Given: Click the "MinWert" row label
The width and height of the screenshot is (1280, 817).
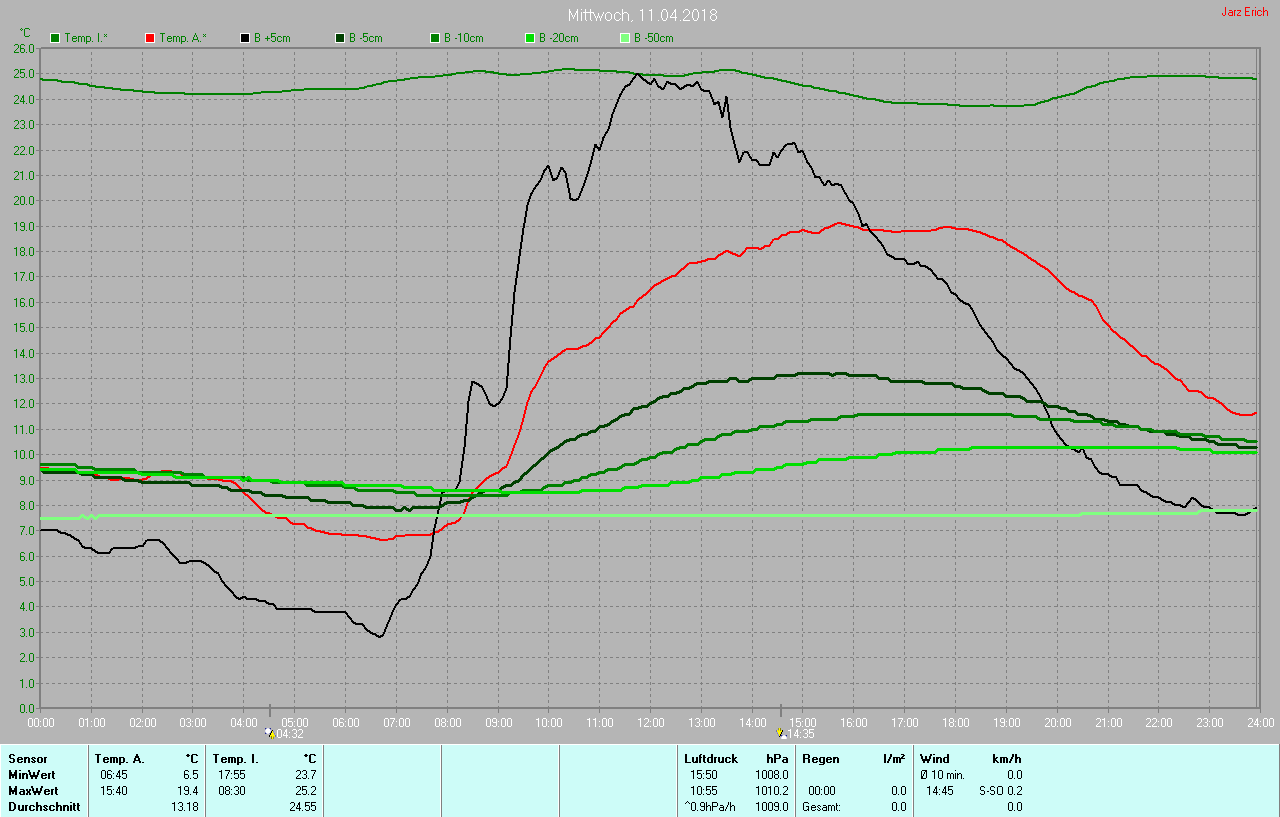Looking at the screenshot, I should 31,775.
